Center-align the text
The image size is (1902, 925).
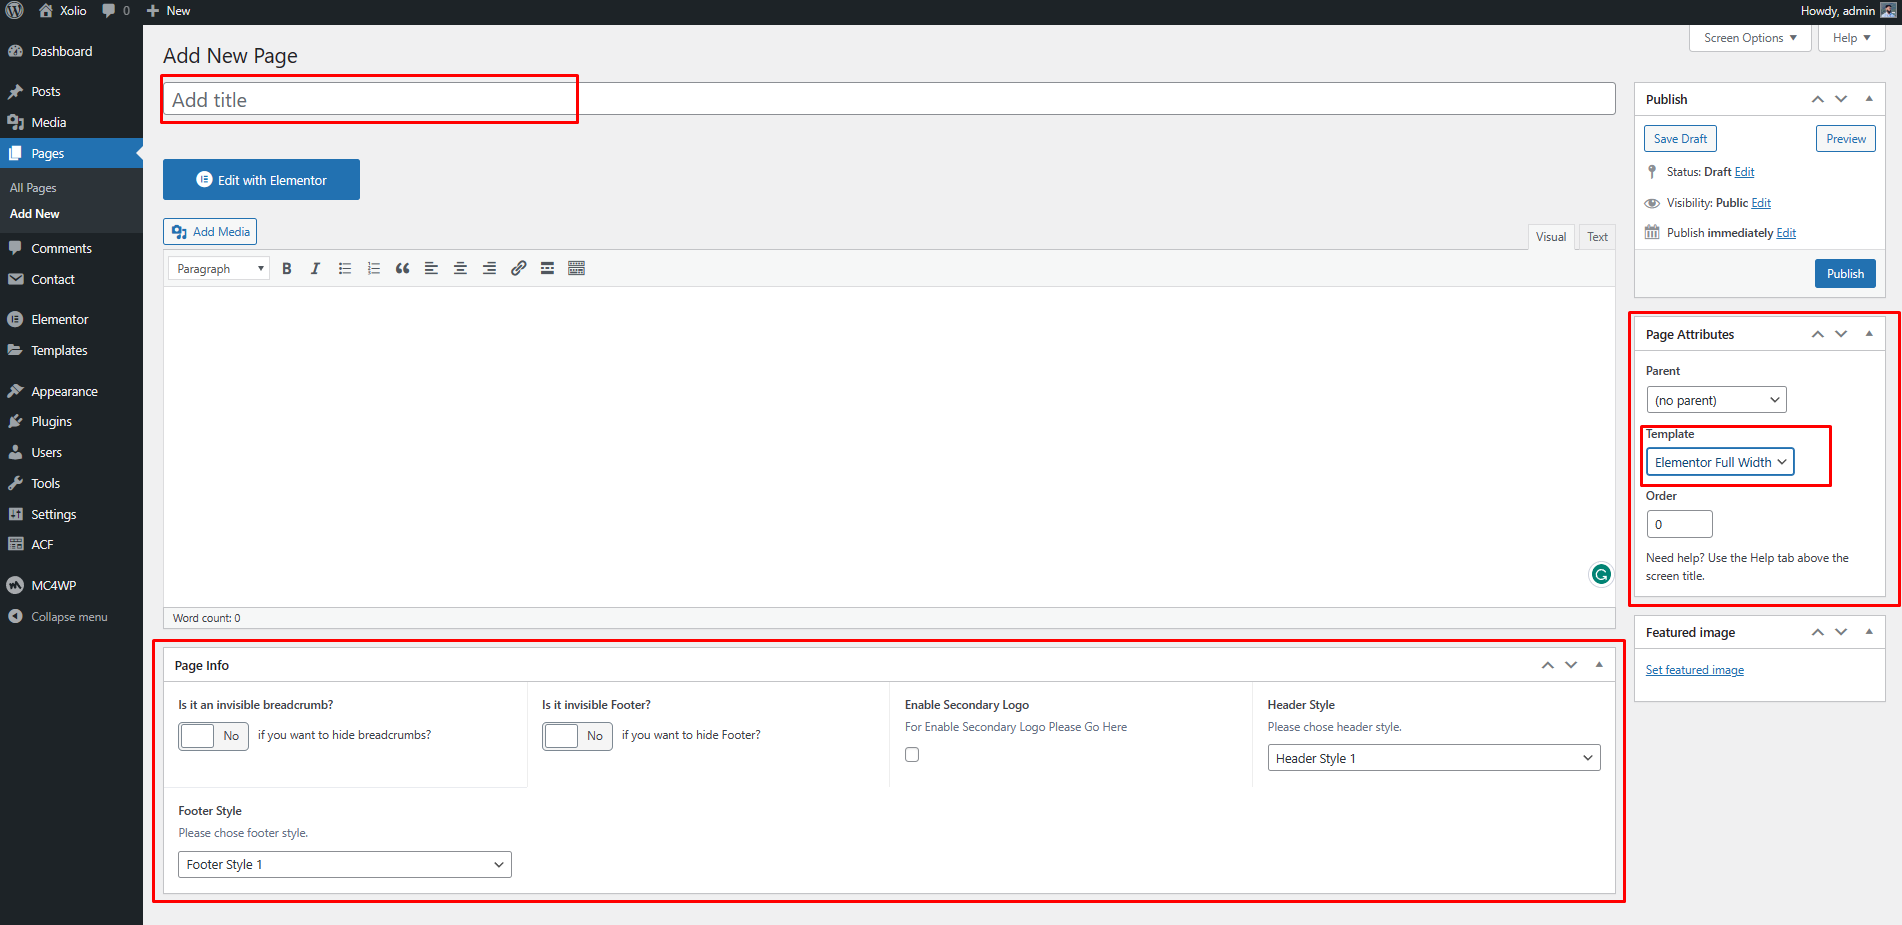tap(460, 269)
